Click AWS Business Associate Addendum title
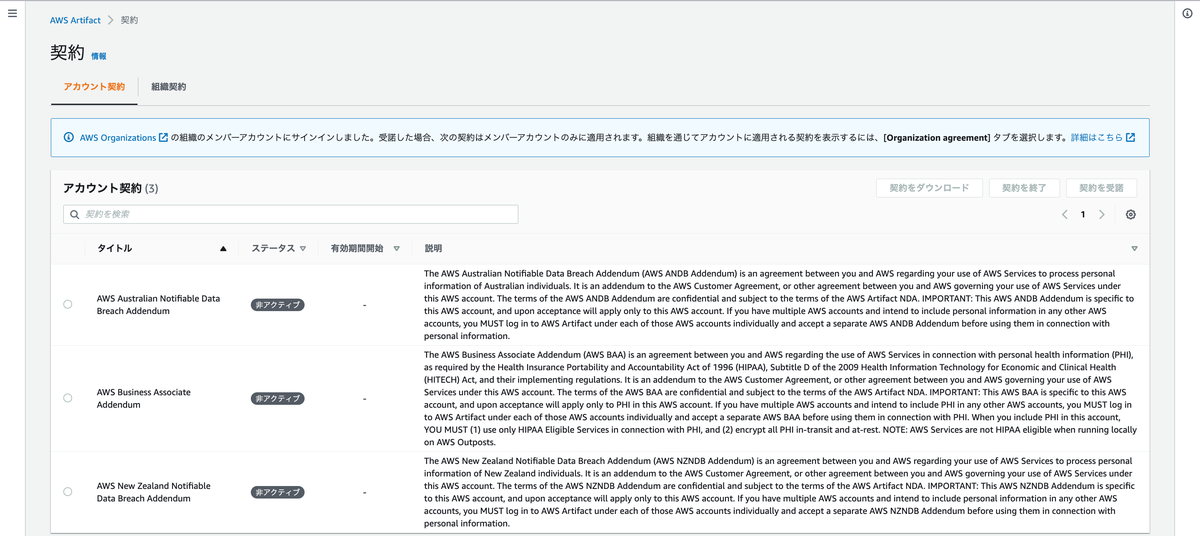 pos(144,399)
